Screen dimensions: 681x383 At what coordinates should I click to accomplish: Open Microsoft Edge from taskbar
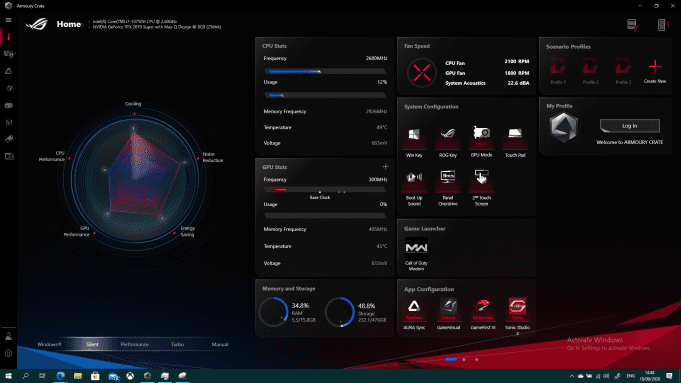60,376
